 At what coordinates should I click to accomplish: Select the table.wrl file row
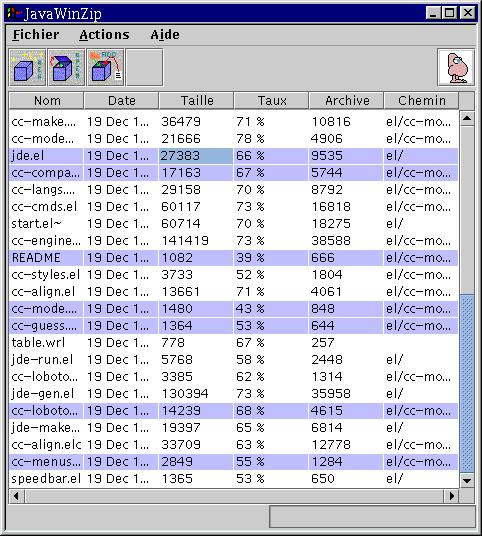(x=233, y=343)
